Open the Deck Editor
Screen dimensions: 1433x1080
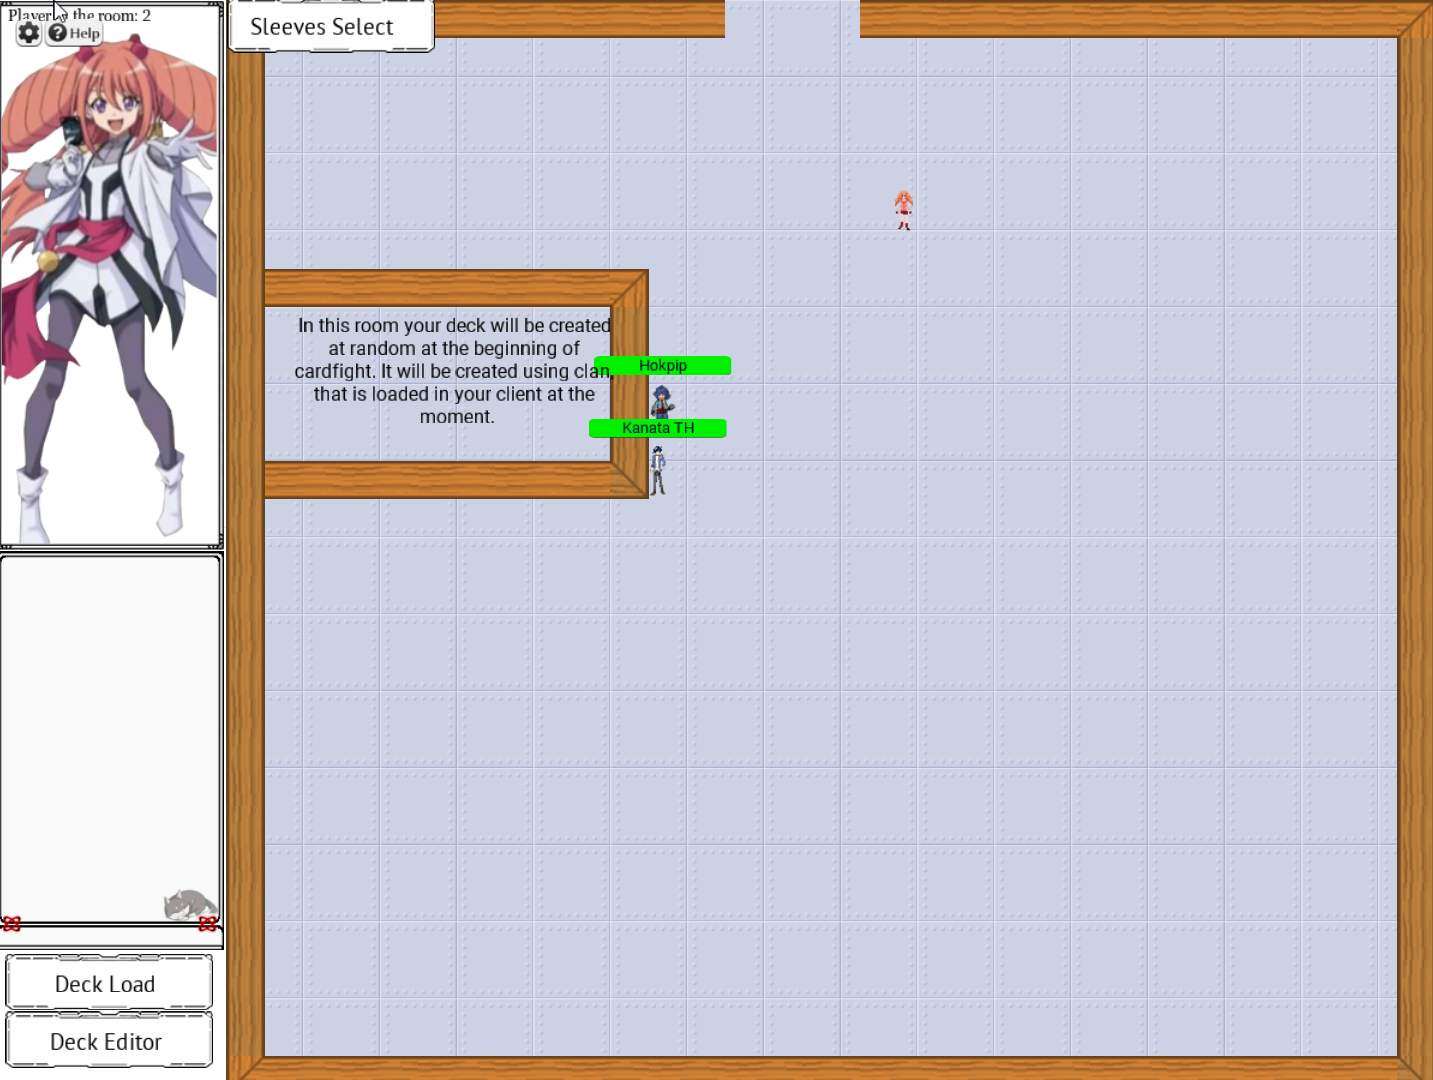[109, 1041]
